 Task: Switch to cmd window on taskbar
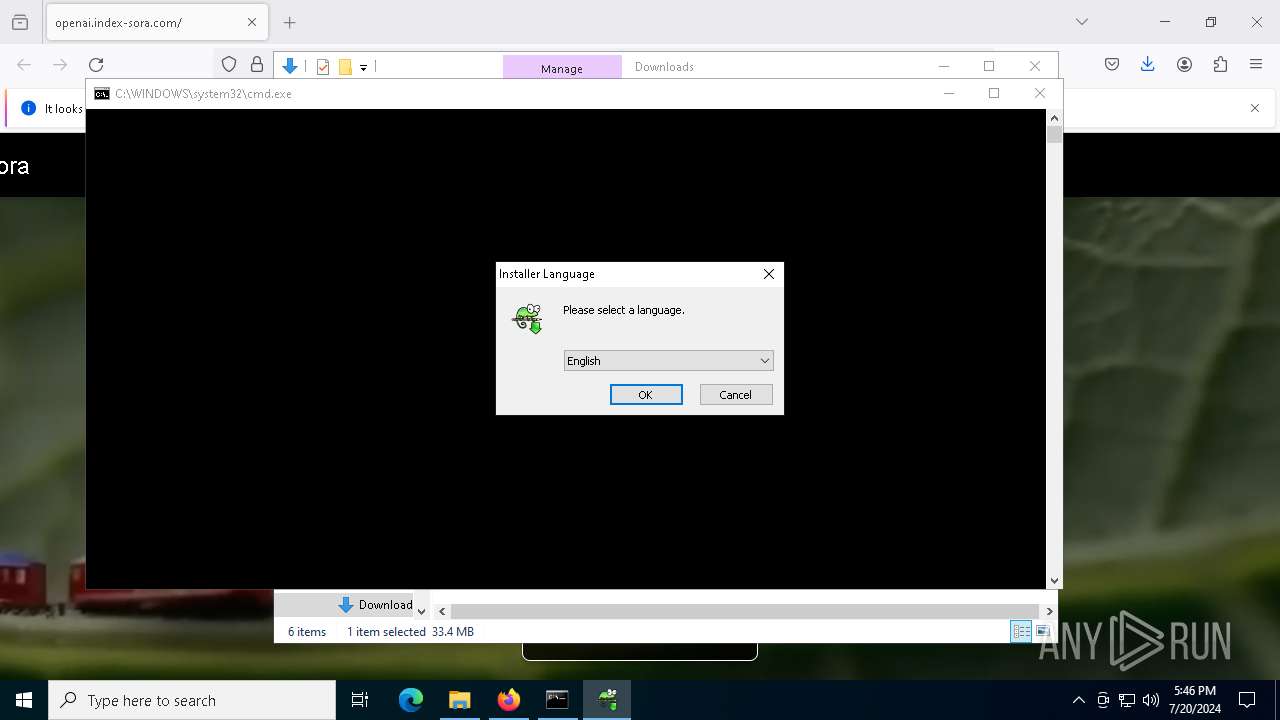[557, 700]
